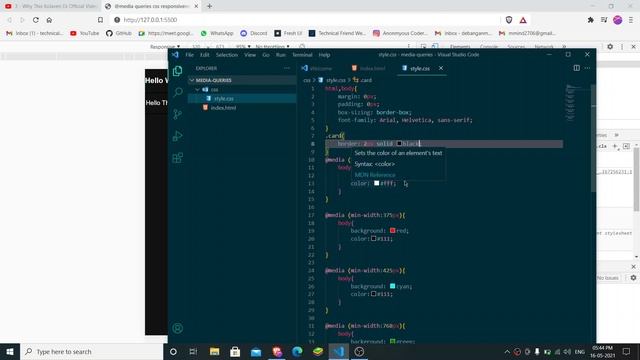Click the Explorer panel more actions ellipsis
This screenshot has height=360, width=640.
coord(287,68)
